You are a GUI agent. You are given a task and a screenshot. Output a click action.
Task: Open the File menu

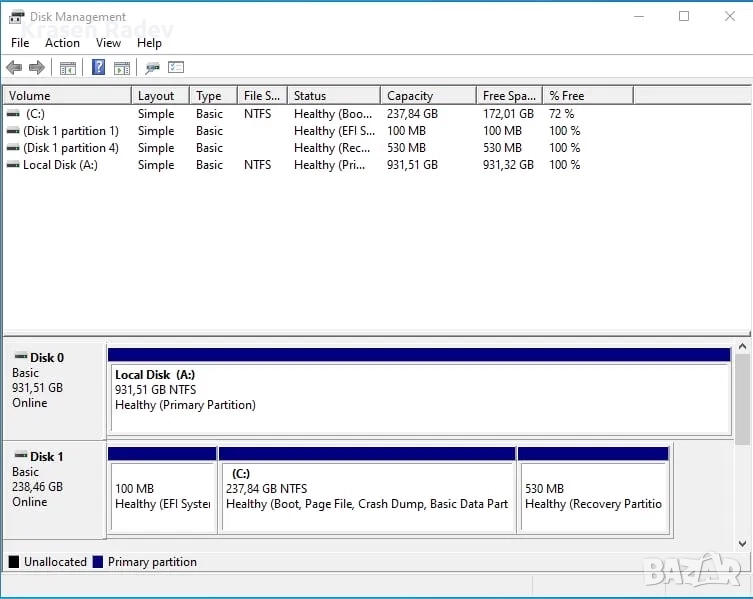coord(20,43)
